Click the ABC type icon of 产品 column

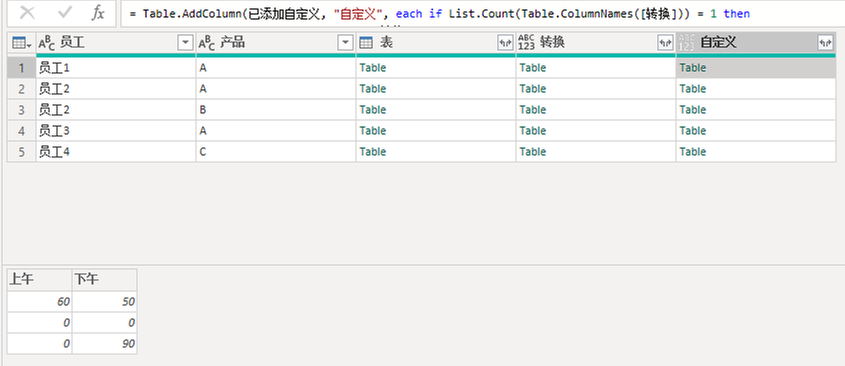(207, 43)
